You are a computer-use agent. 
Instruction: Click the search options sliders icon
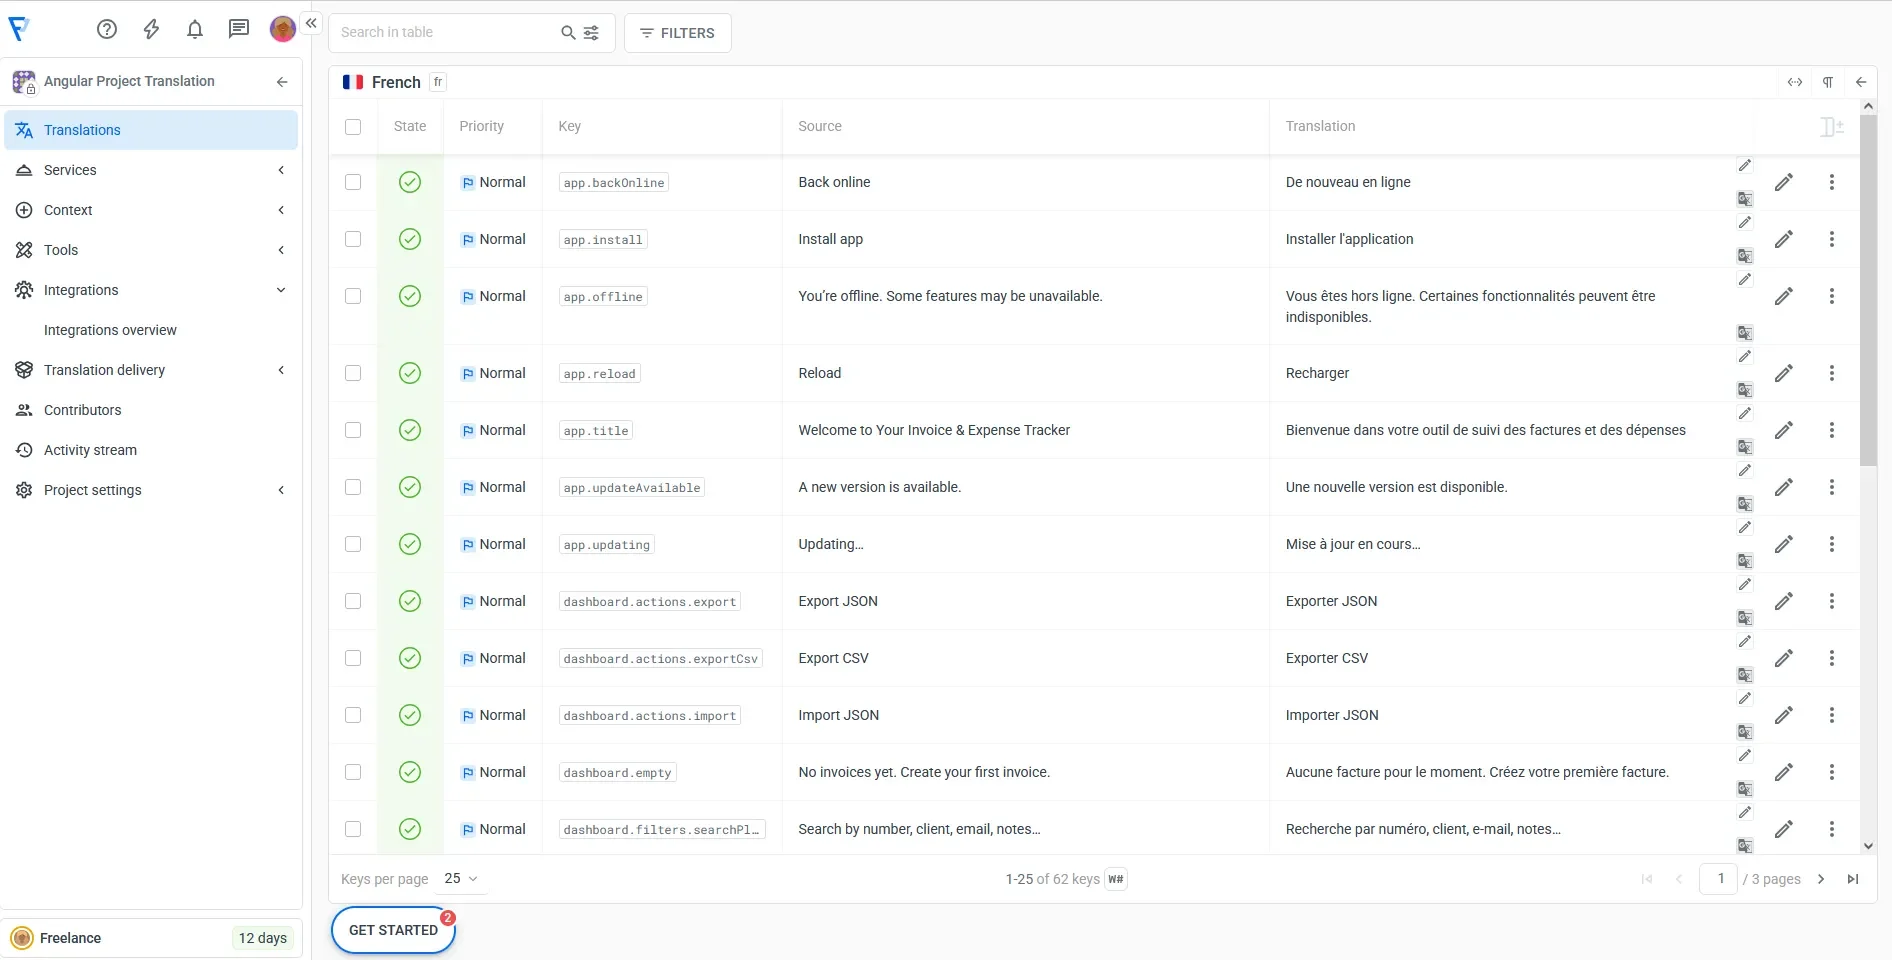point(592,33)
